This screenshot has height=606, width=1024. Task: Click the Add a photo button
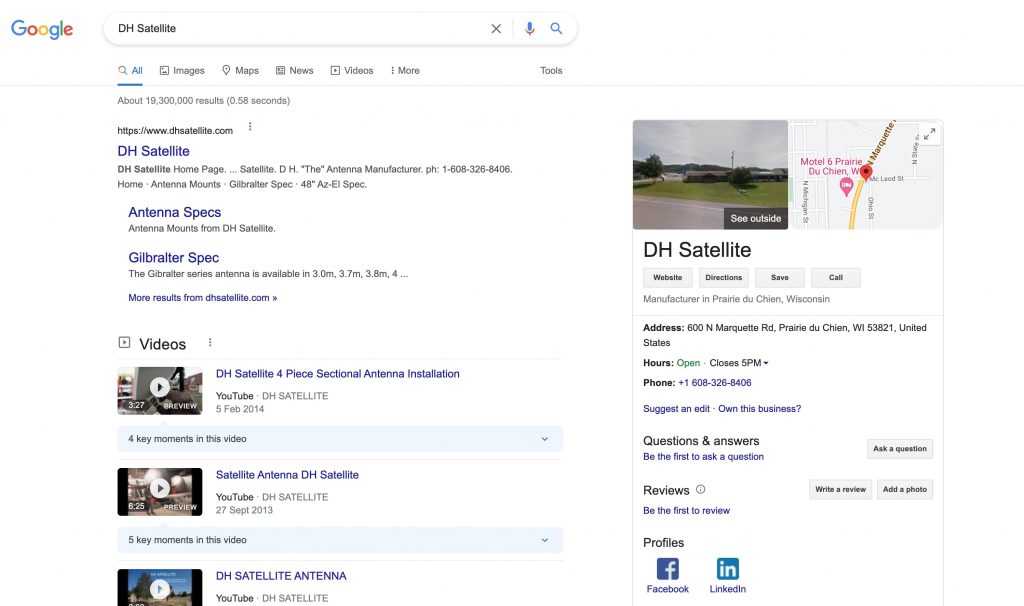click(904, 489)
